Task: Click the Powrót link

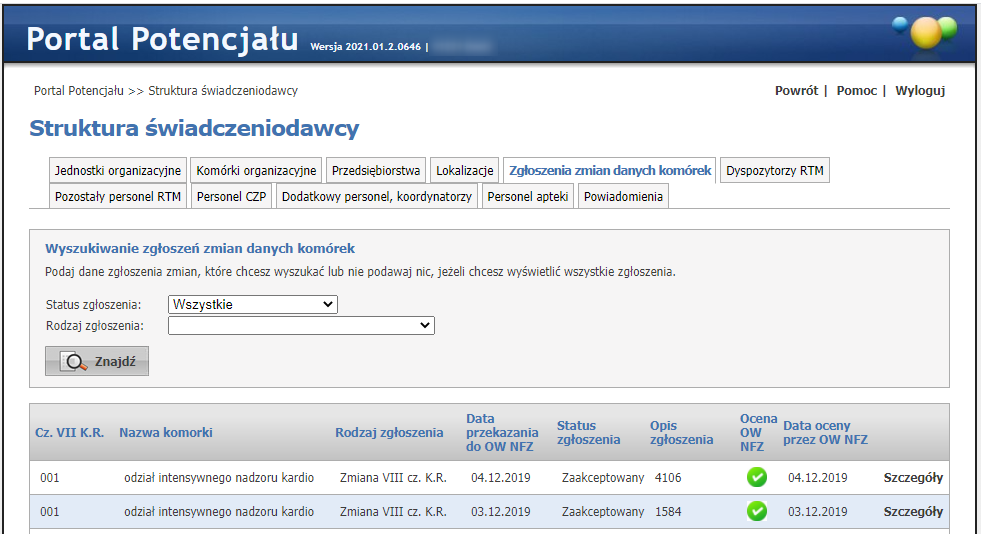Action: (796, 91)
